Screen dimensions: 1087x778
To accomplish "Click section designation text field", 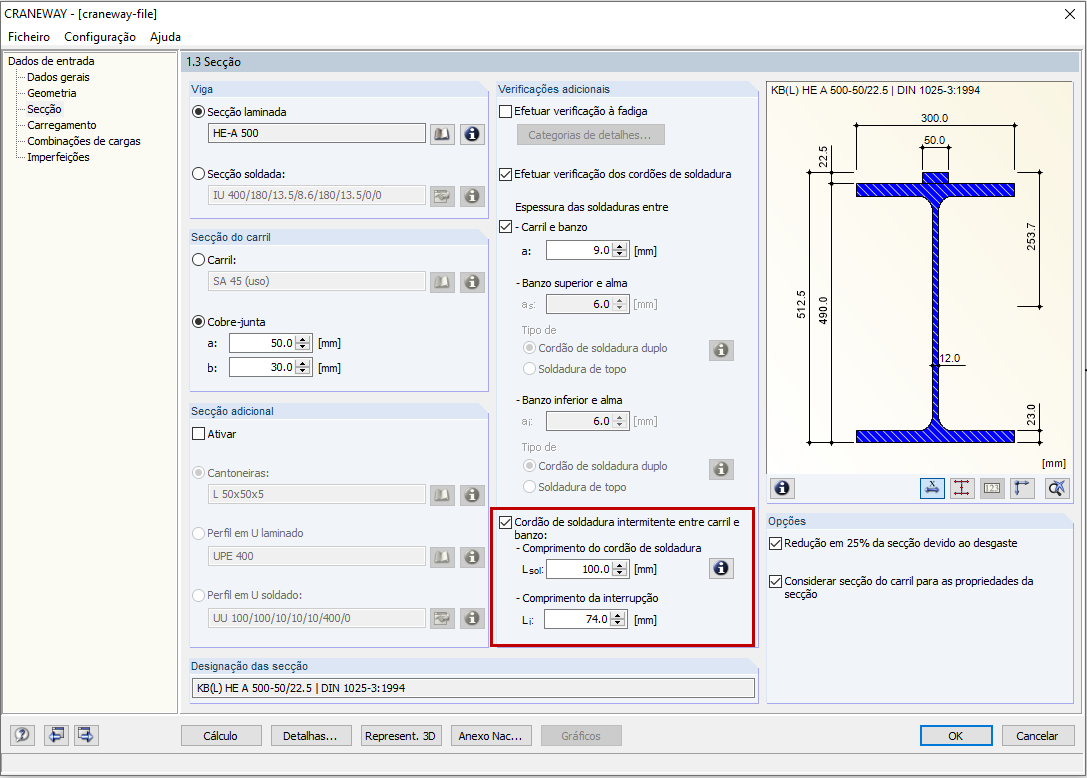I will click(x=473, y=688).
